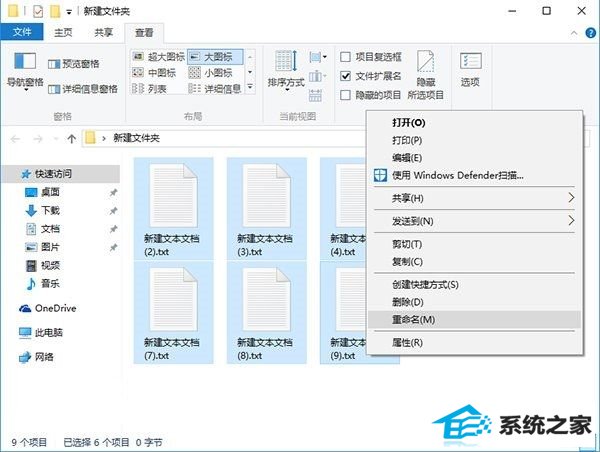Open Desktop in the navigation pane

50,192
